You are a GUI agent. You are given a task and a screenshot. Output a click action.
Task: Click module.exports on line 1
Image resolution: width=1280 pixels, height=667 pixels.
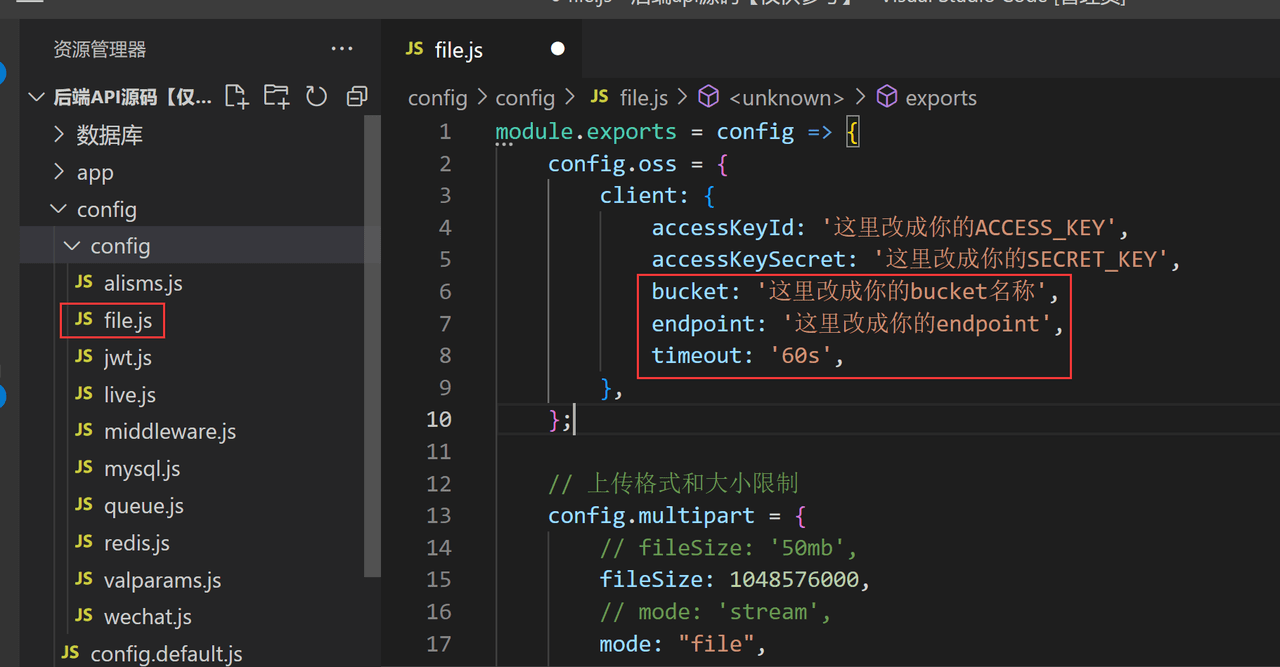point(586,131)
